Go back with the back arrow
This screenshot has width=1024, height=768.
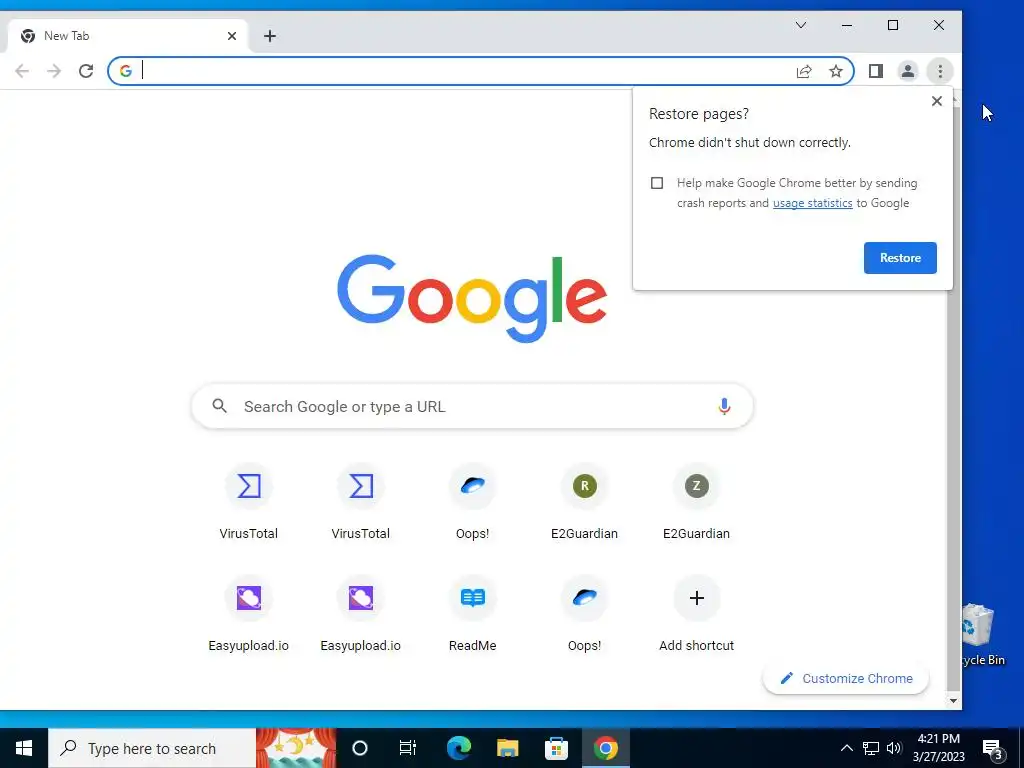coord(22,71)
